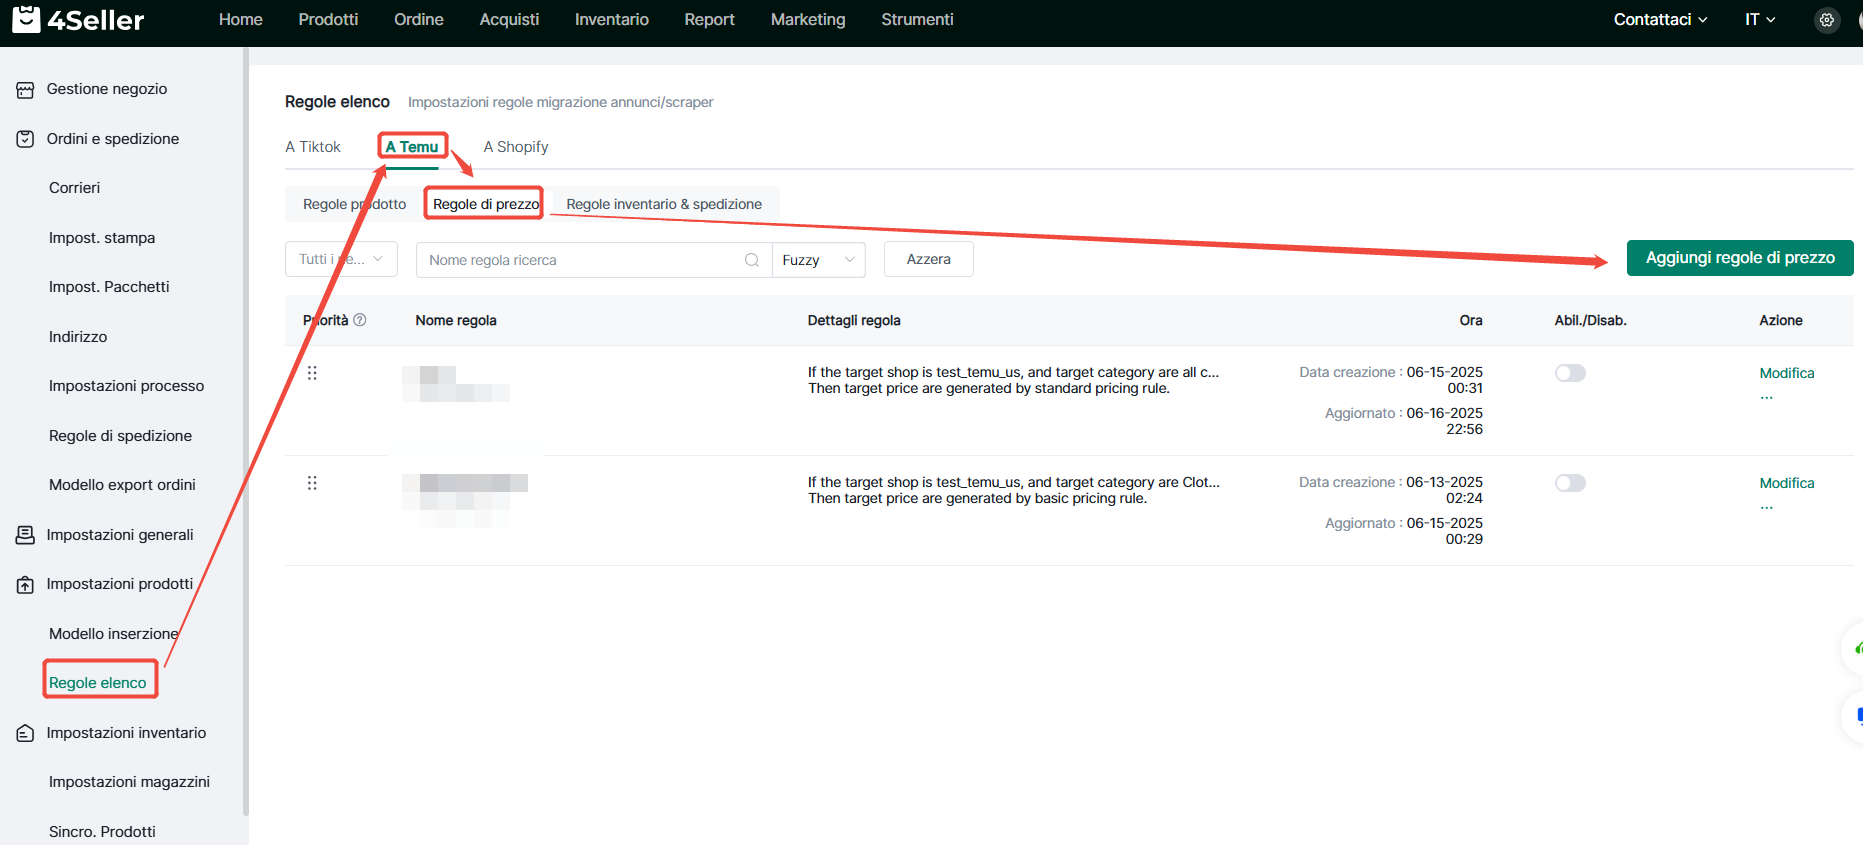This screenshot has width=1863, height=845.
Task: Click the Impostazioni prodotti icon
Action: coord(25,585)
